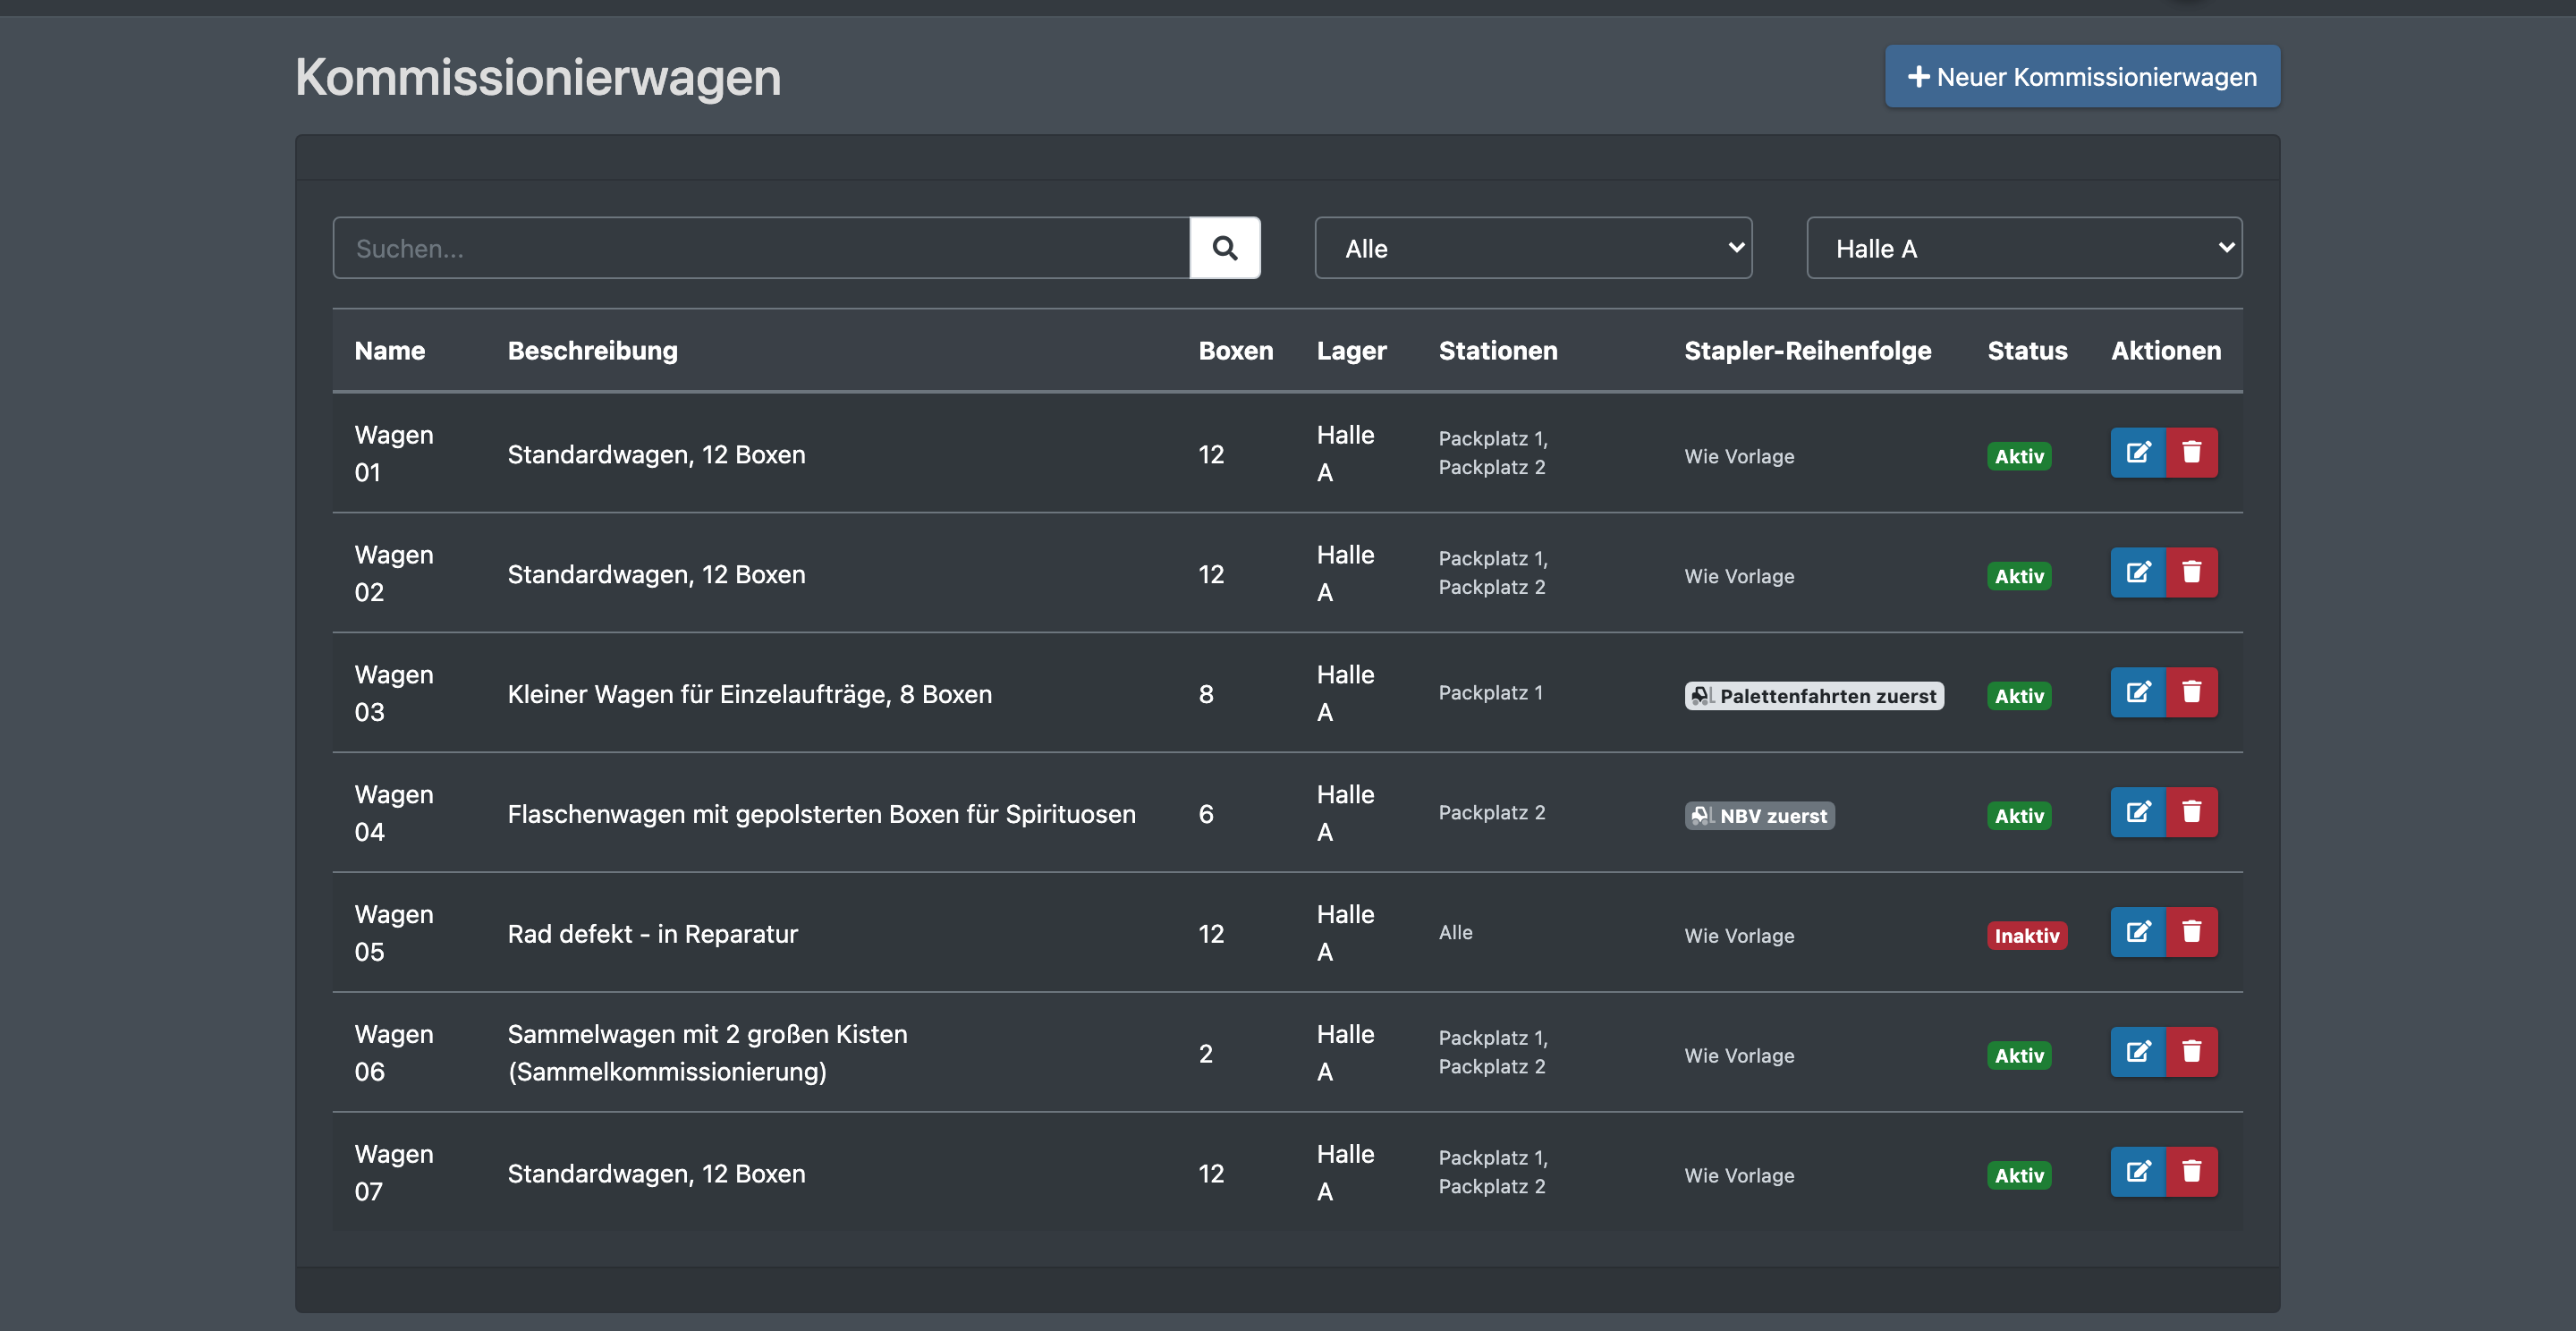Click the 'Kommissionierwagen' page heading
The image size is (2576, 1331).
pos(538,77)
